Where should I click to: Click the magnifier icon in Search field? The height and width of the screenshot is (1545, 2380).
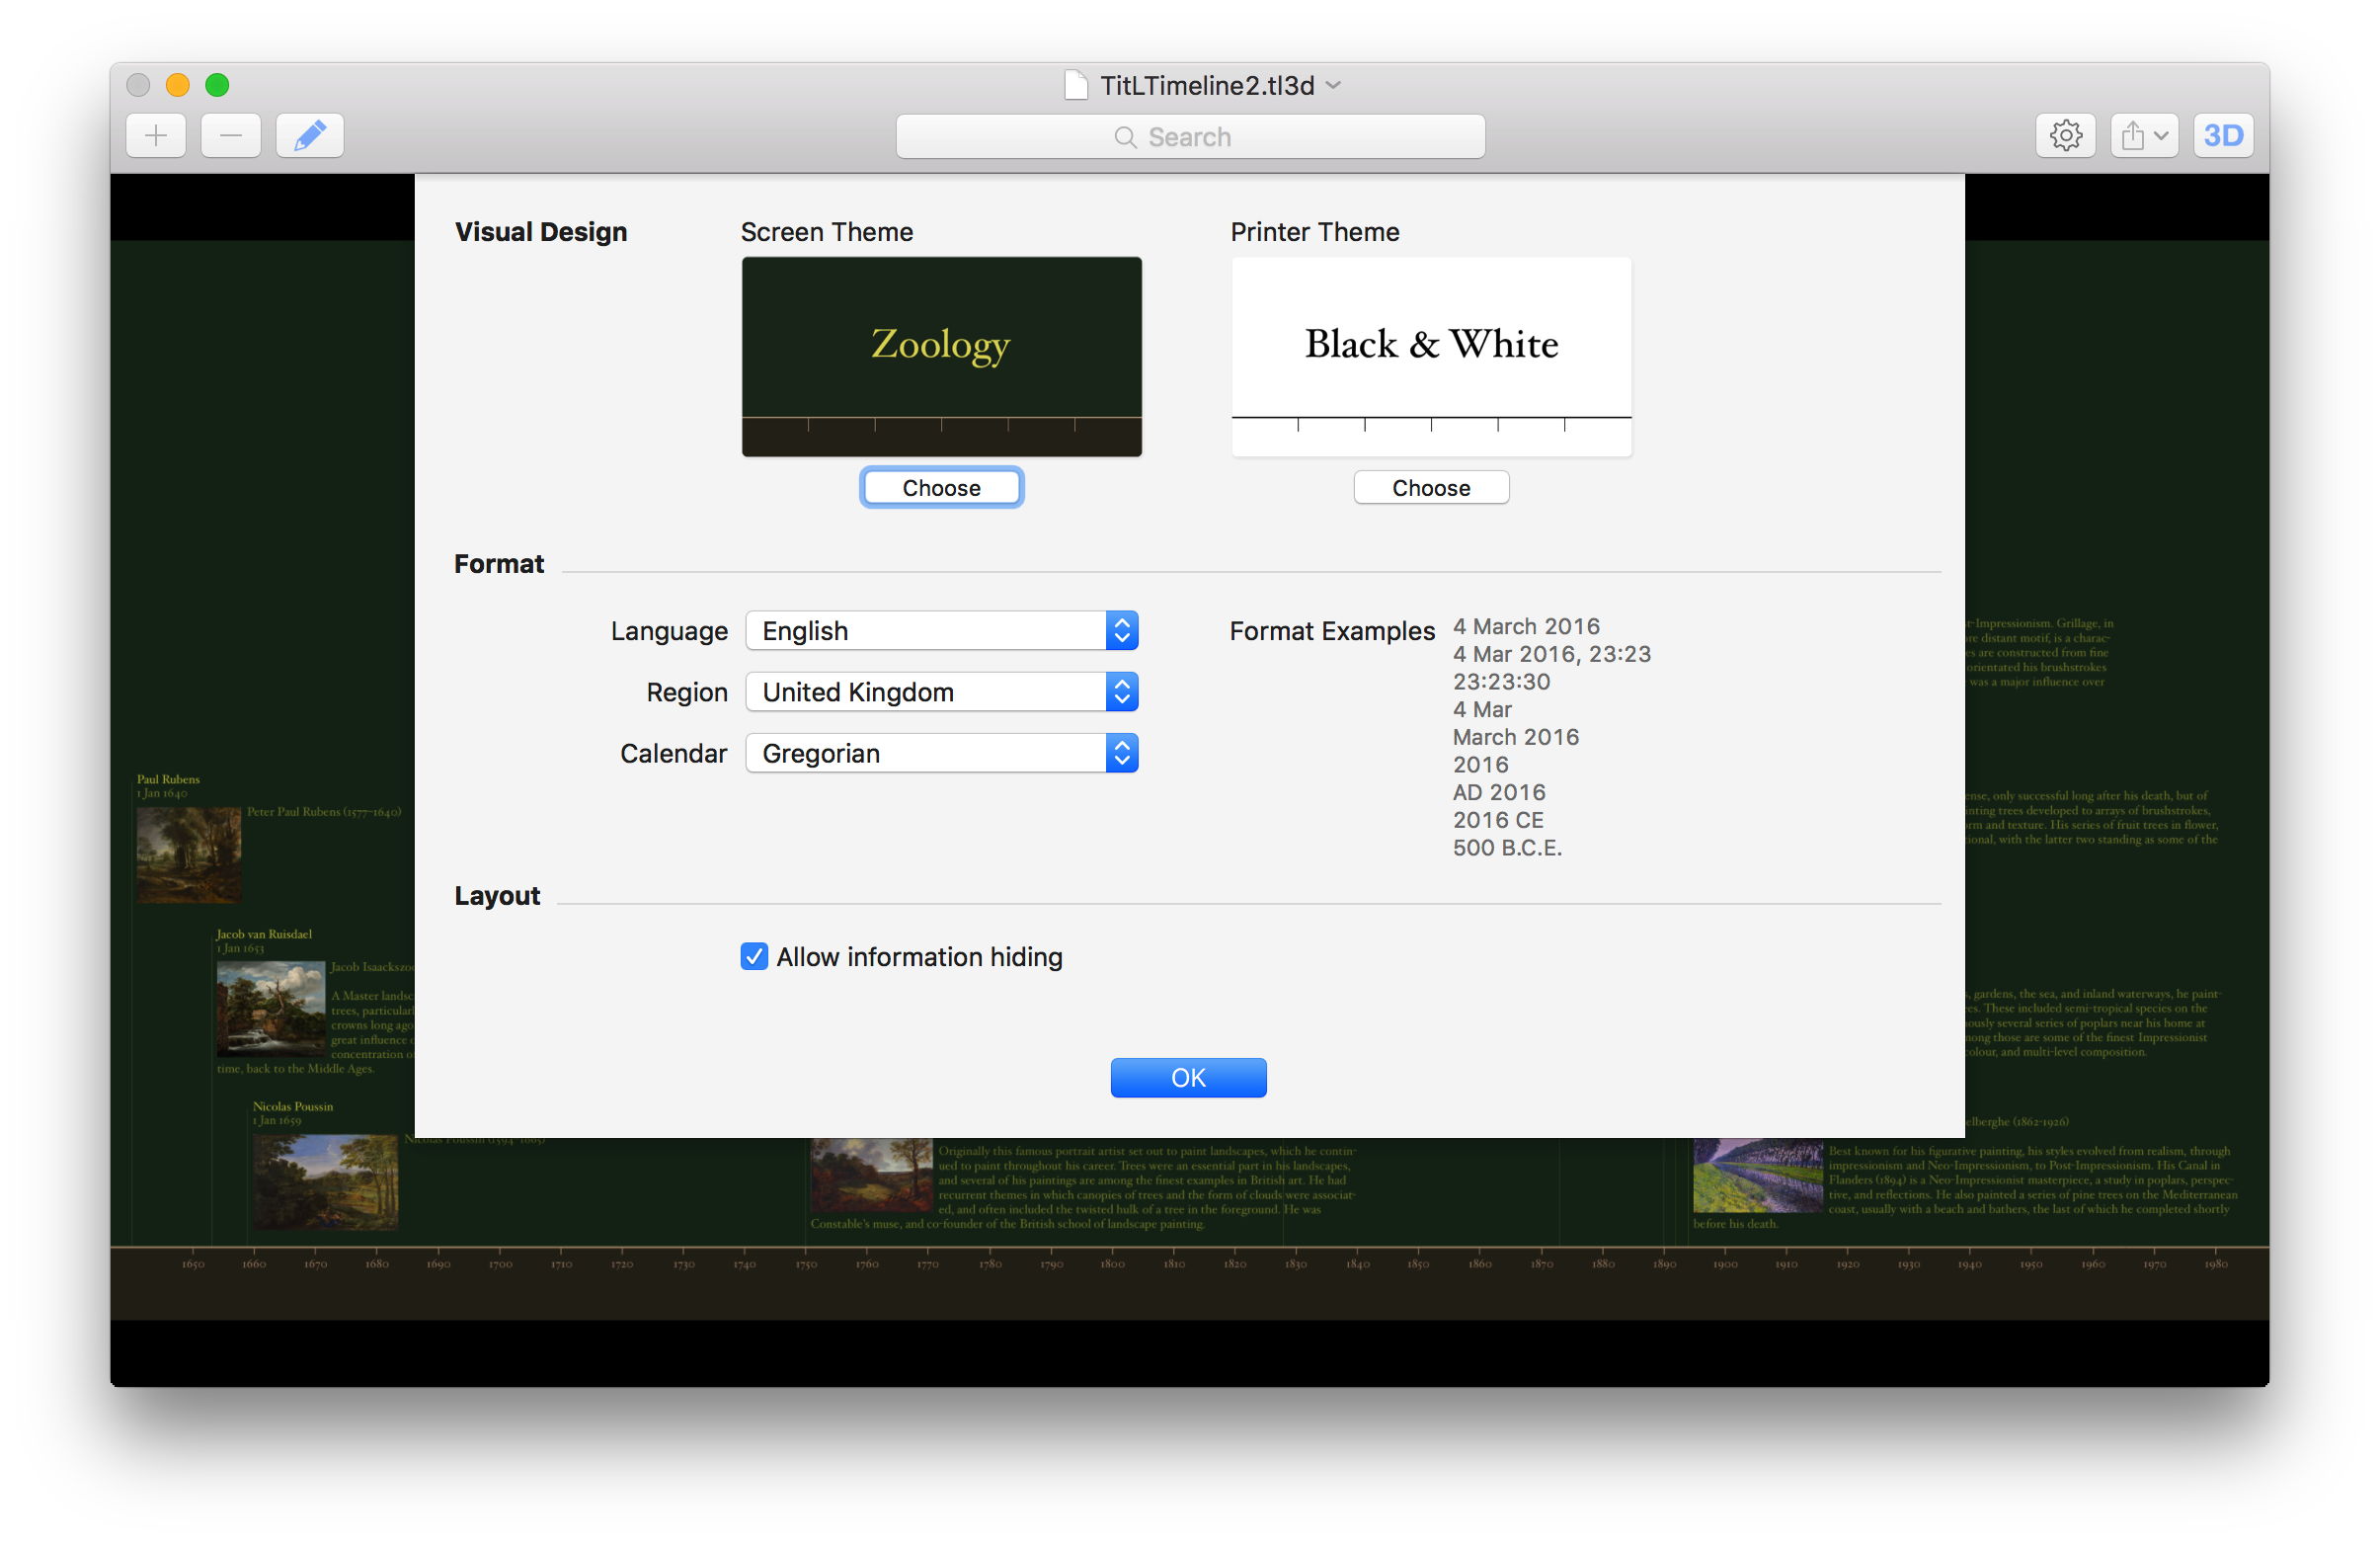[1125, 137]
